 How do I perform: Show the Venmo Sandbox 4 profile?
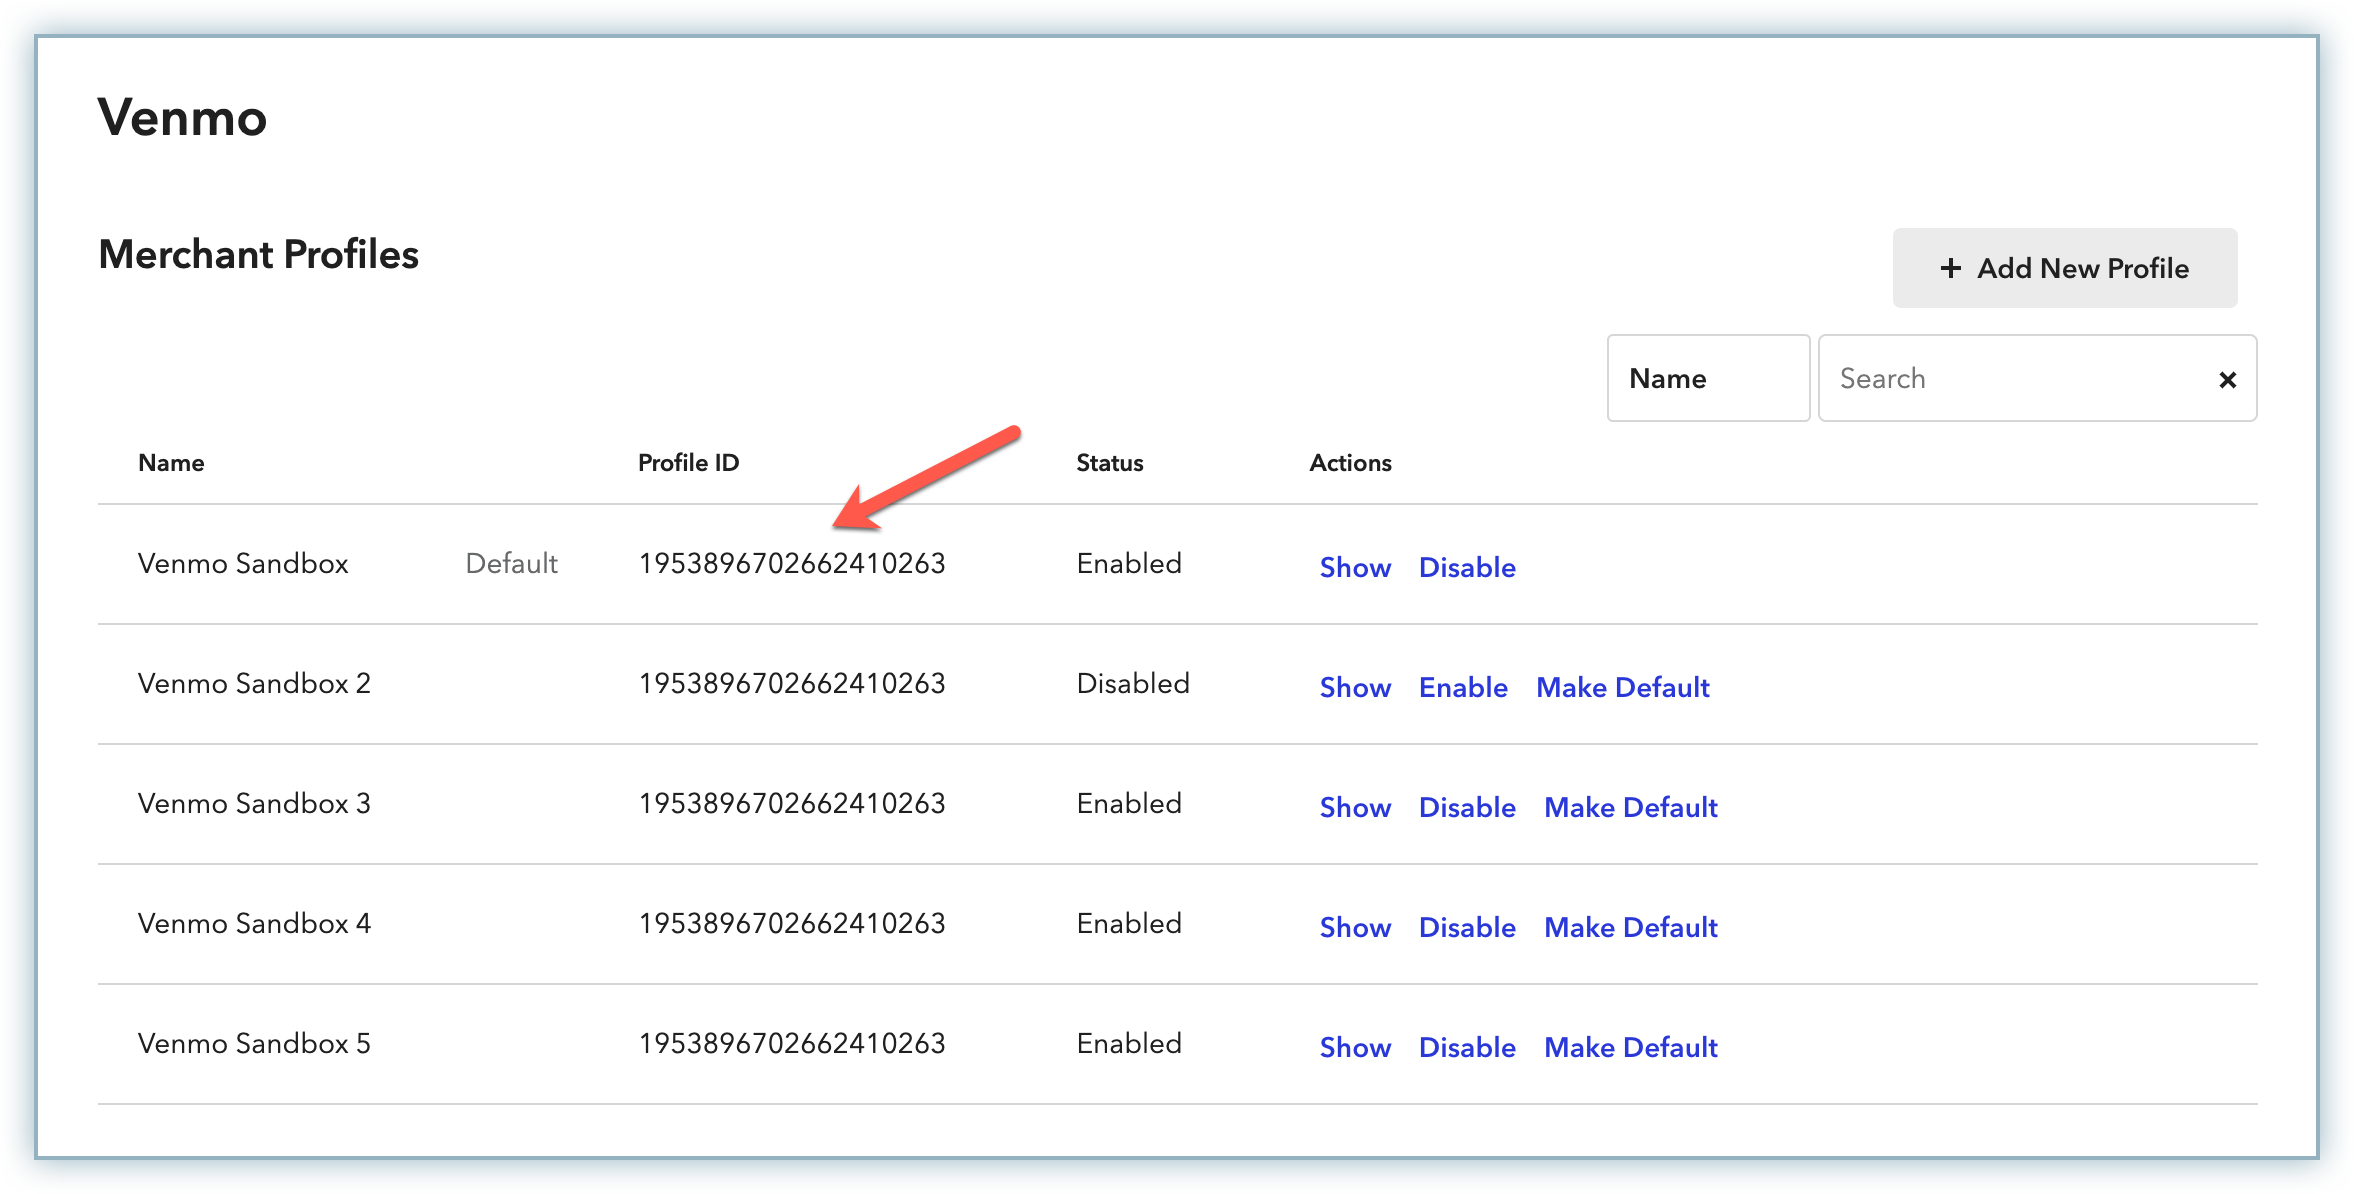point(1354,927)
